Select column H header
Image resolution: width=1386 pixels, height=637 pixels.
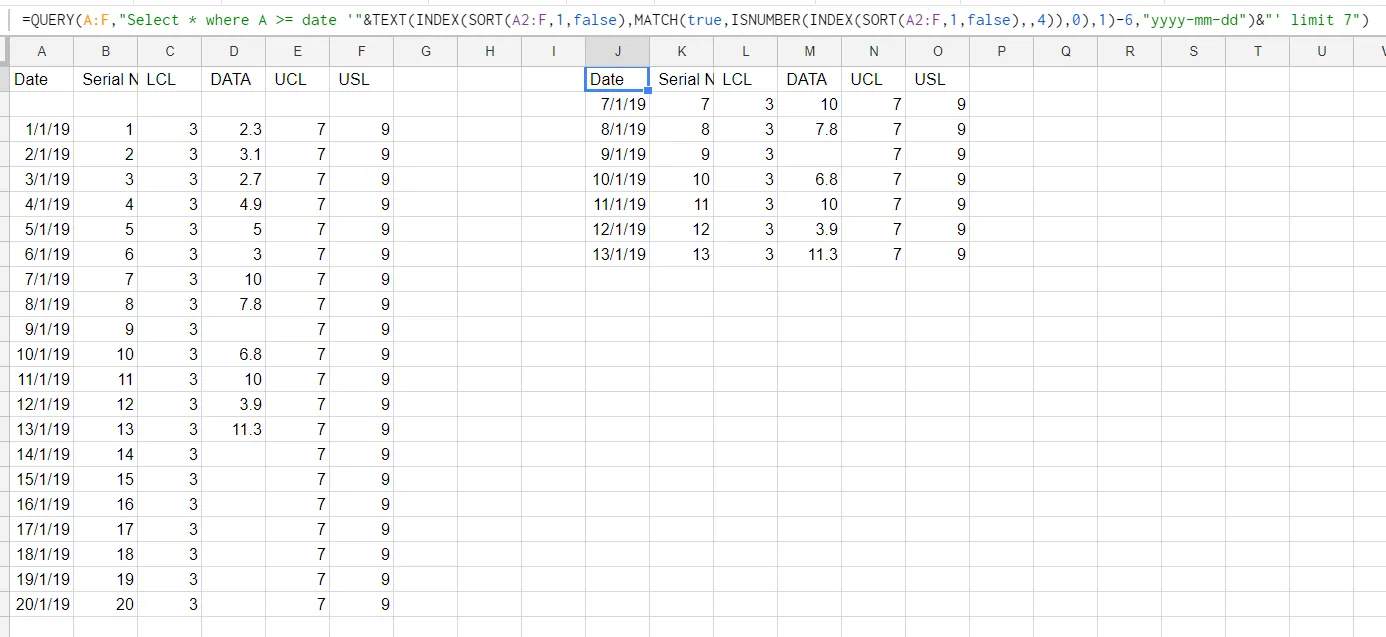pyautogui.click(x=490, y=51)
